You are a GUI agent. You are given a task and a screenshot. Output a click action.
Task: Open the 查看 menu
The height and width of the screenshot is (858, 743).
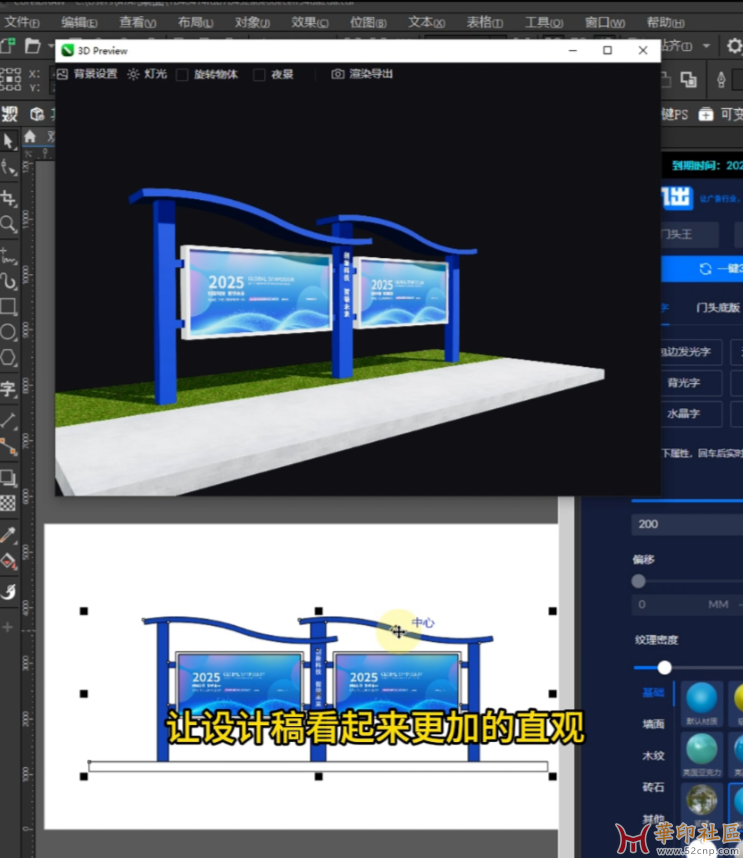tap(138, 22)
